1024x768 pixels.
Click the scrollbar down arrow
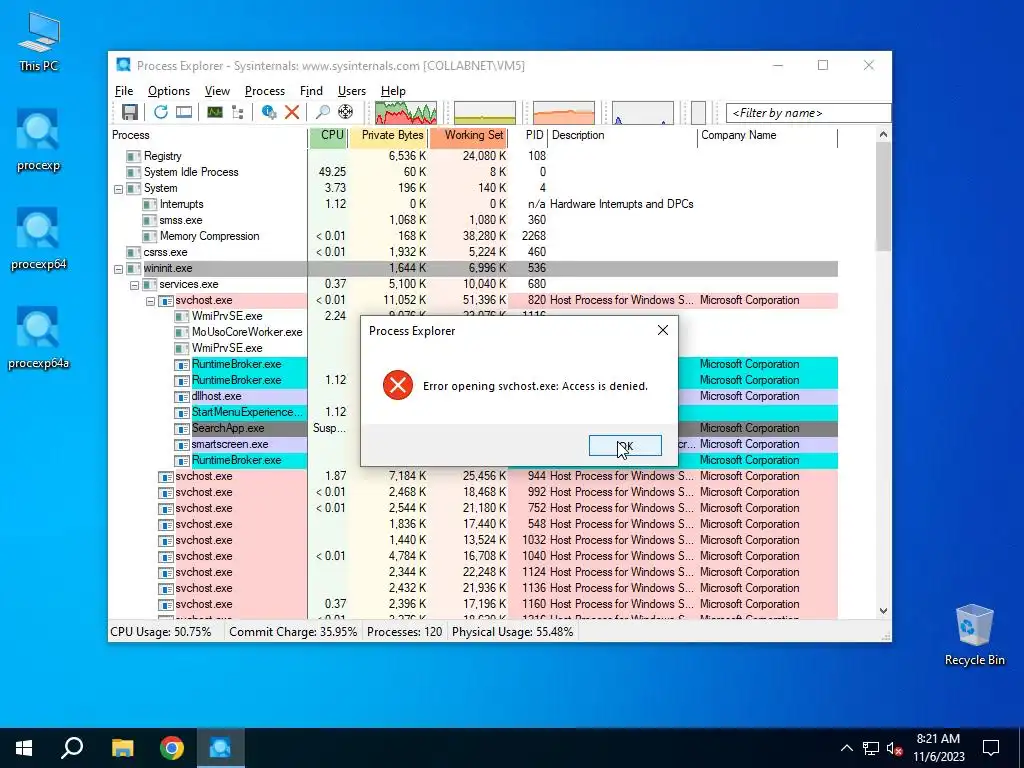click(883, 611)
